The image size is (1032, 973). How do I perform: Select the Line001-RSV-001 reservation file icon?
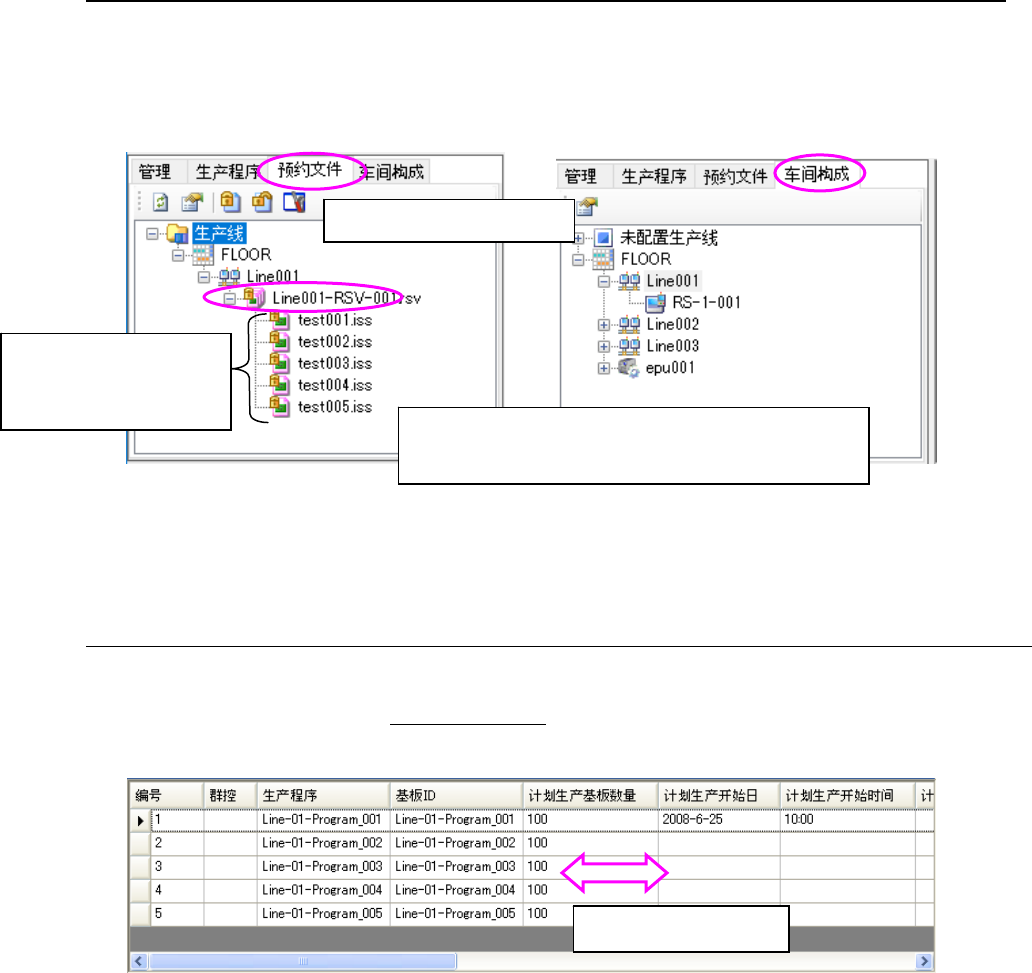255,298
